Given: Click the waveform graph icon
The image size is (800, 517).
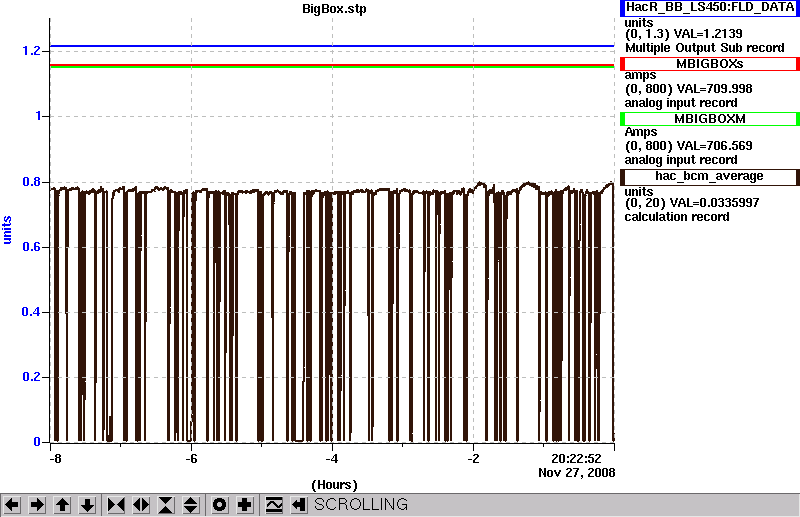Looking at the screenshot, I should 274,505.
